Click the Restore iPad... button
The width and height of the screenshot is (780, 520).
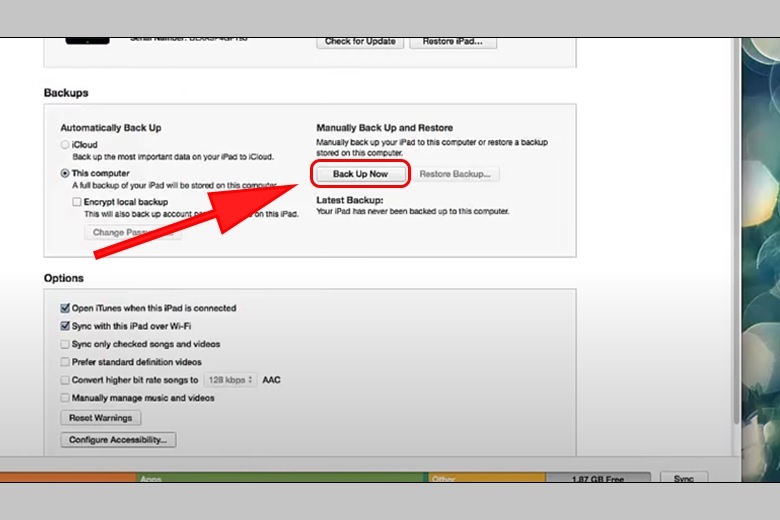tap(452, 42)
